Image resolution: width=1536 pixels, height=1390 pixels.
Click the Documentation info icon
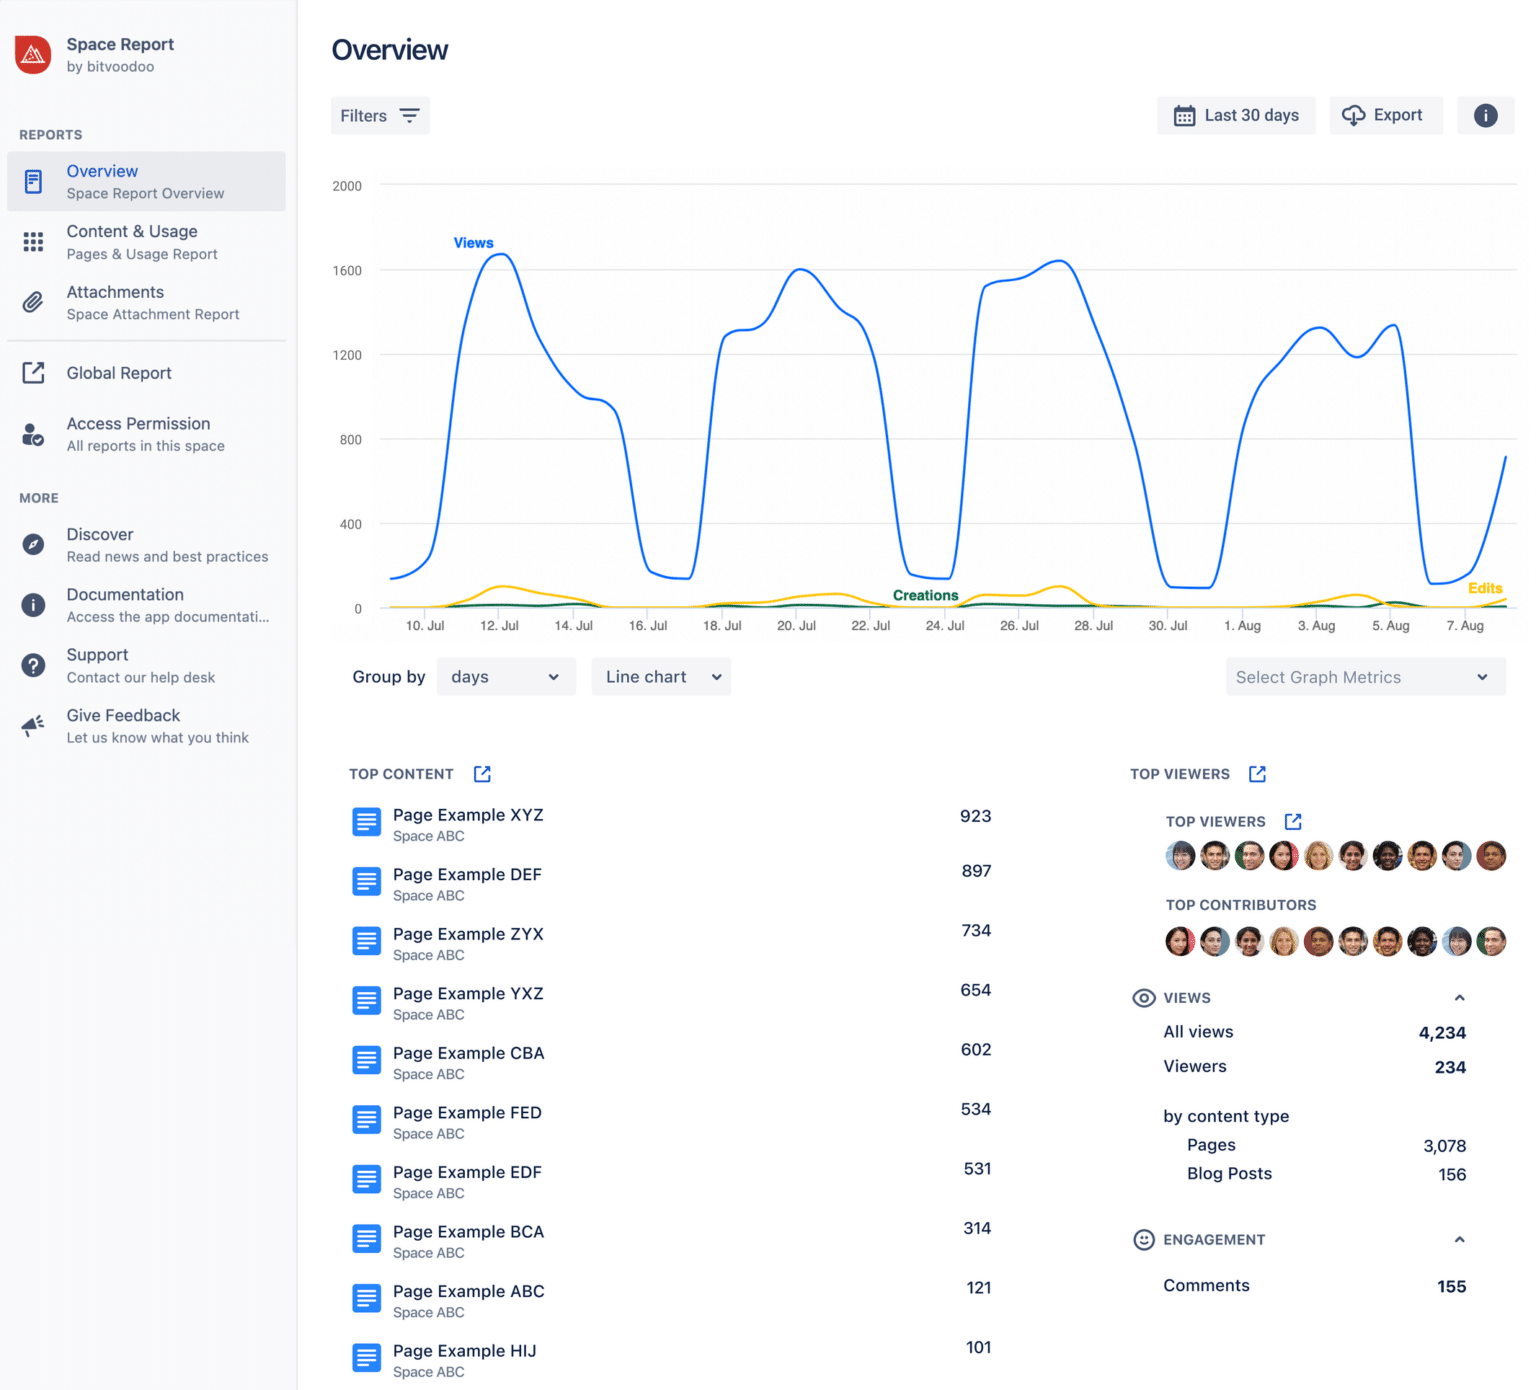(x=33, y=604)
